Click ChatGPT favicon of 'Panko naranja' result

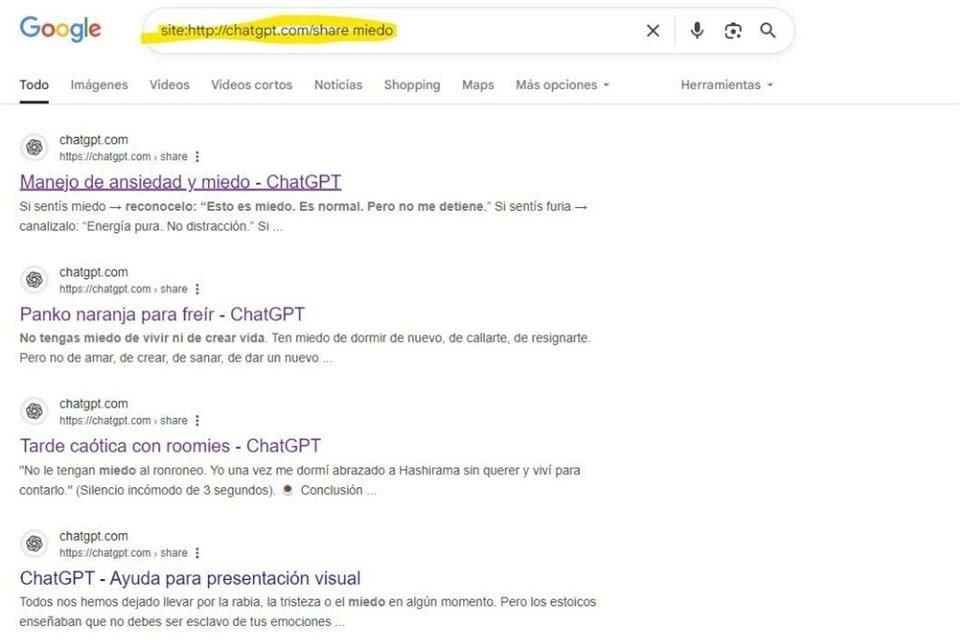[x=34, y=279]
